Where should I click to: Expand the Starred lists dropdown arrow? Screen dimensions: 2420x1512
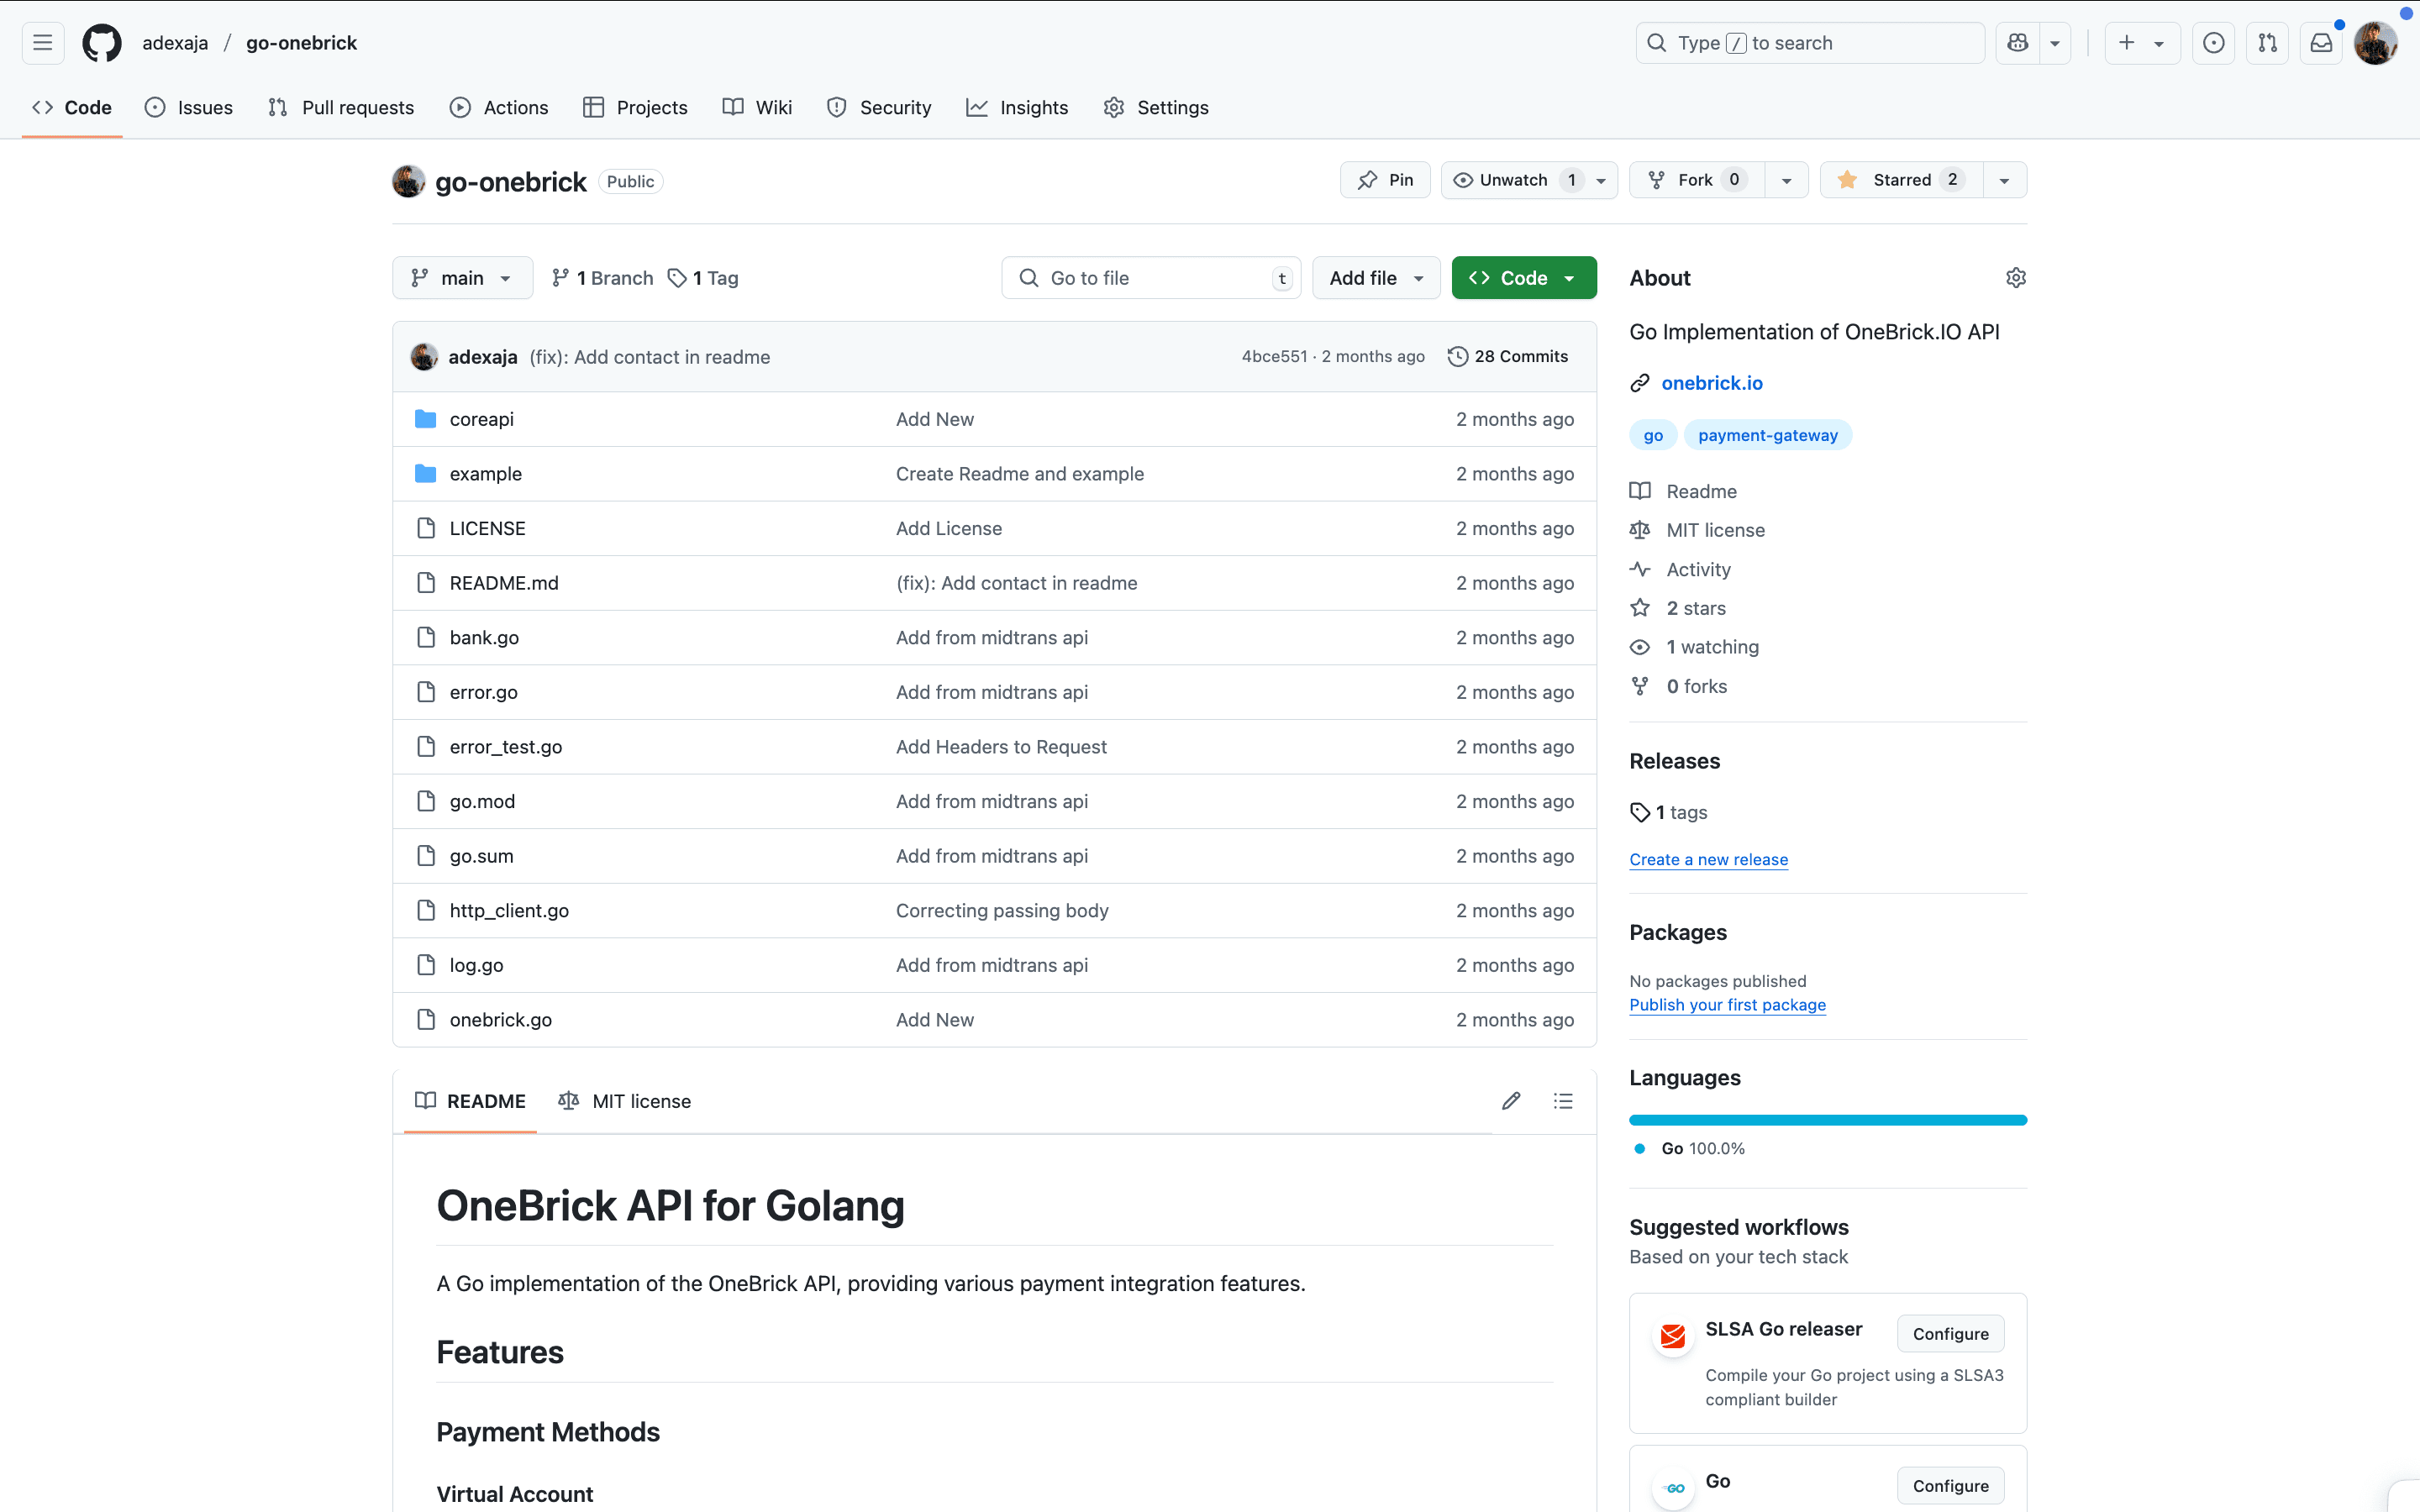2004,180
